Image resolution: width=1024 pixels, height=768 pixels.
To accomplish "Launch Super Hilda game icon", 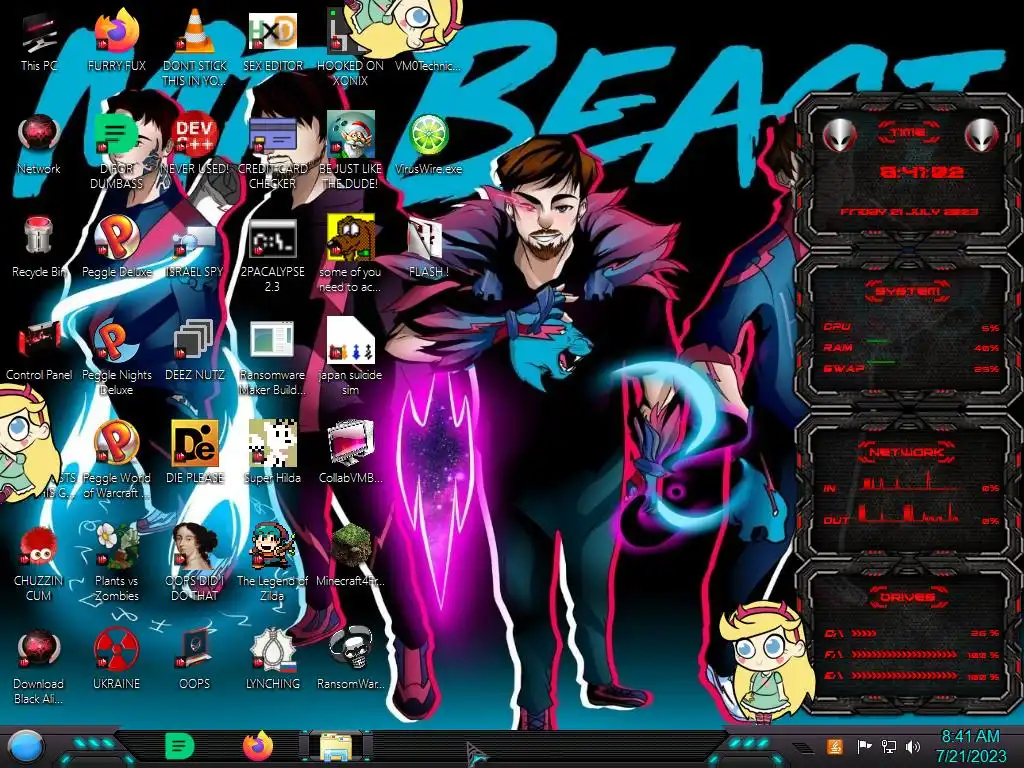I will click(x=272, y=454).
